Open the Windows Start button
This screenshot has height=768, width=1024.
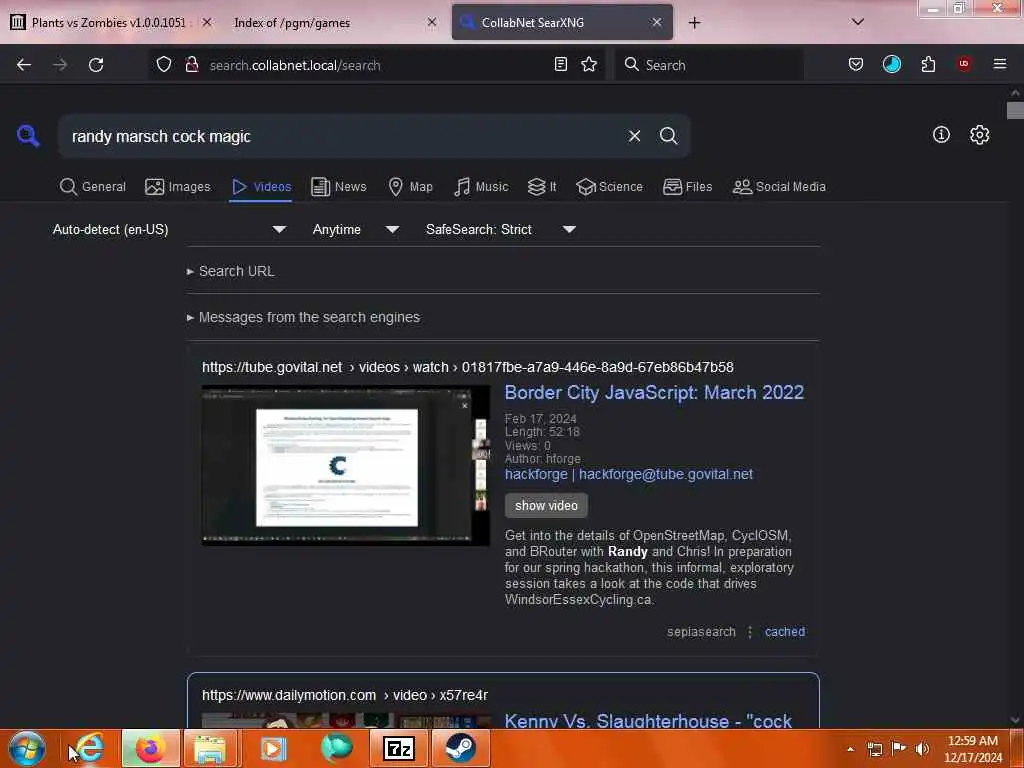[27, 748]
